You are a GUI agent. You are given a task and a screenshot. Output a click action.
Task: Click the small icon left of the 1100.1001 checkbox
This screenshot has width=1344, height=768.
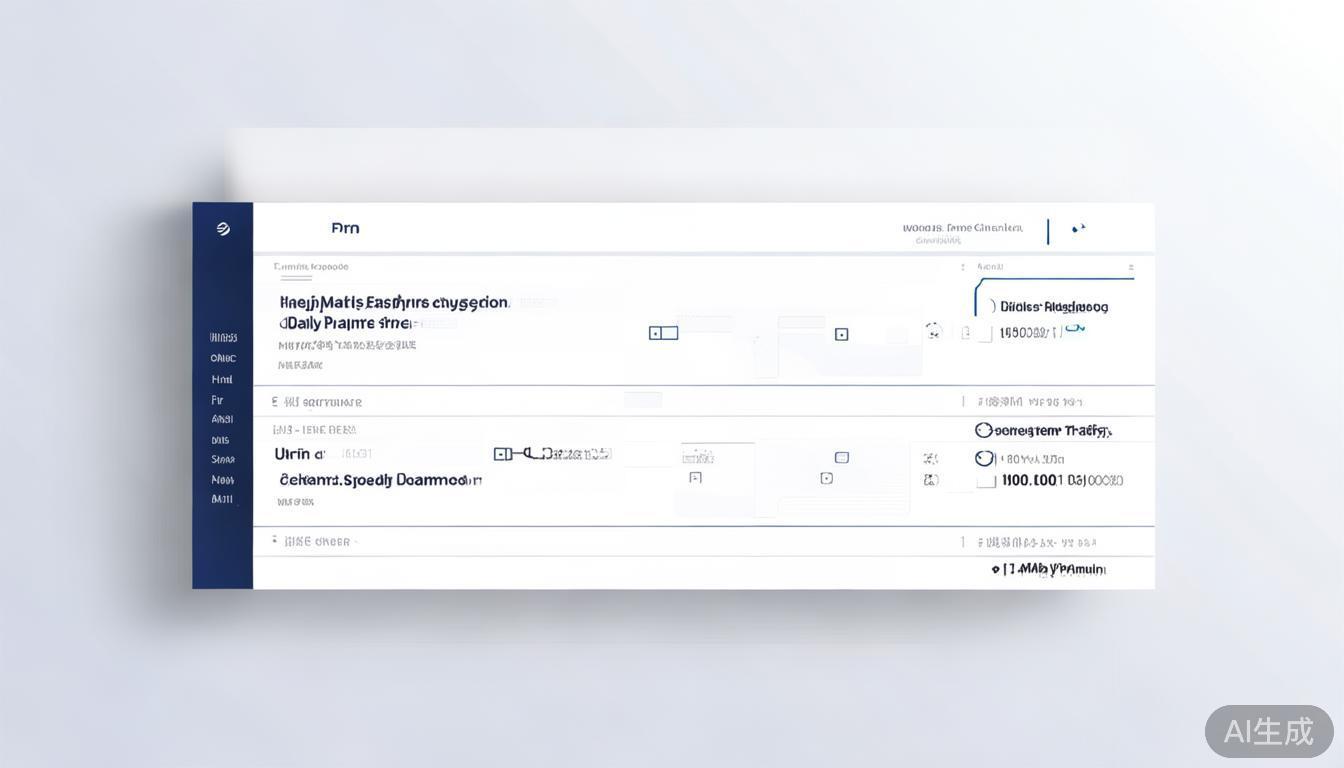point(931,480)
